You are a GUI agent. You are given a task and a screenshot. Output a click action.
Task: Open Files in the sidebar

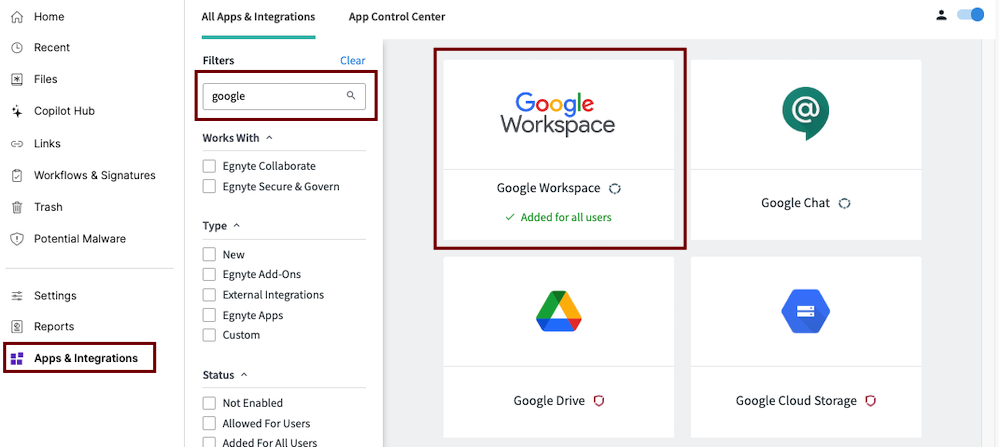tap(45, 80)
